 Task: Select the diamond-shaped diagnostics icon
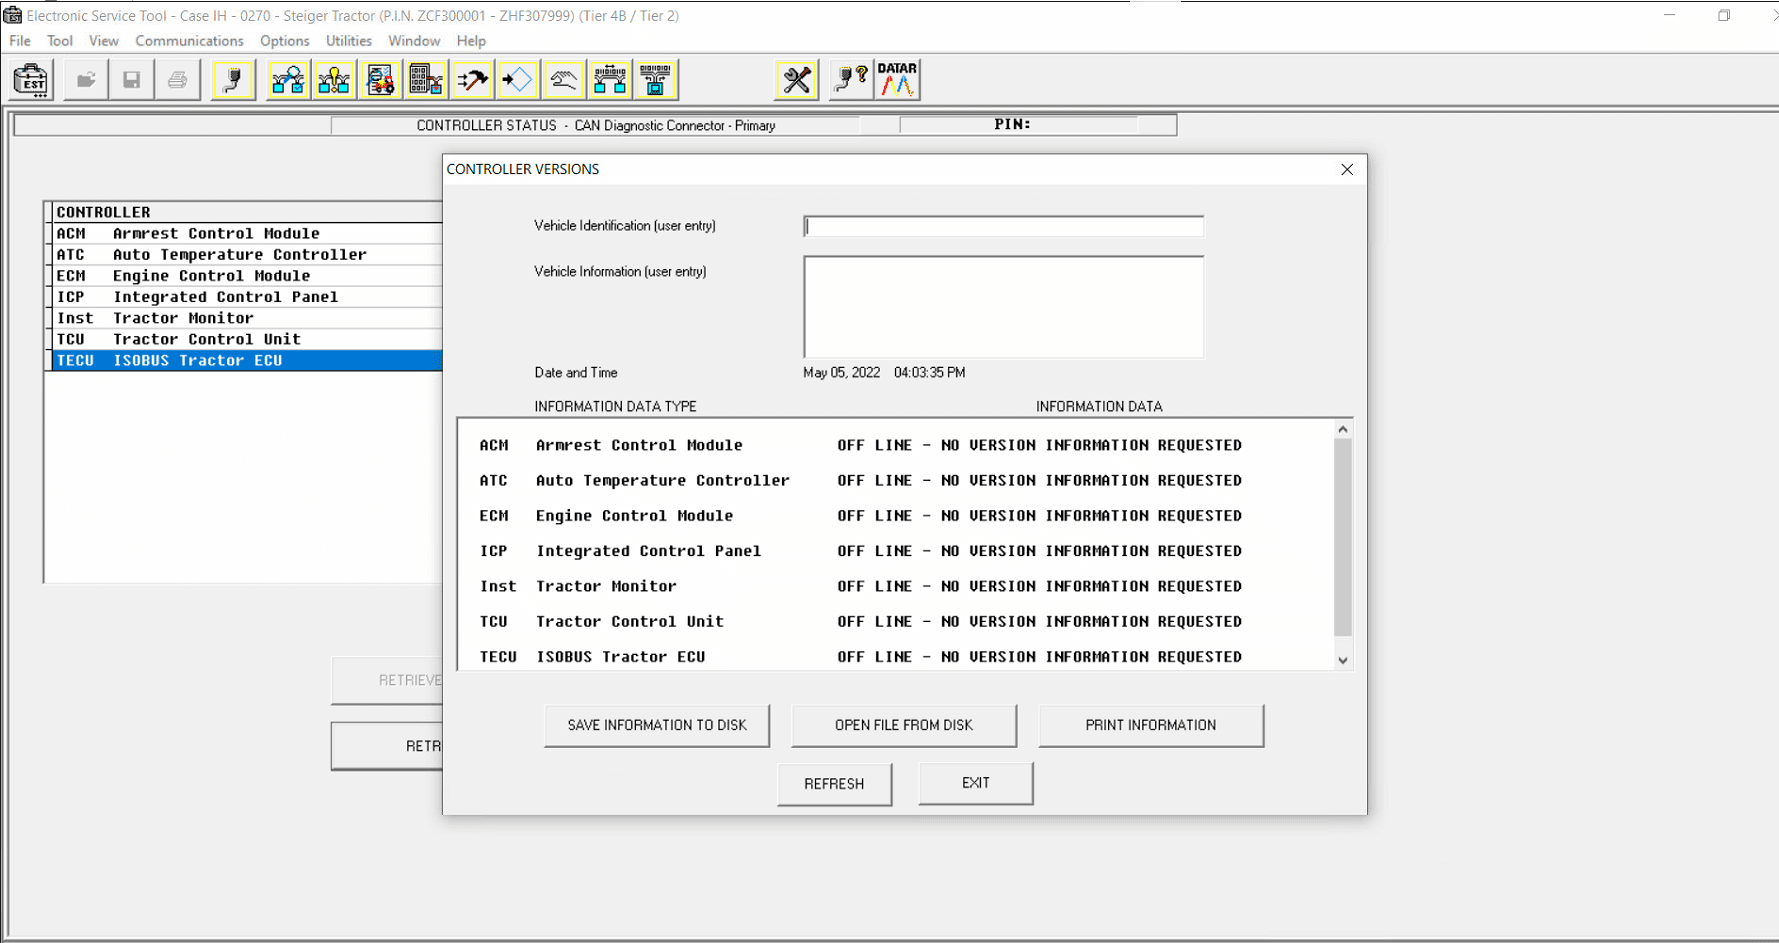pyautogui.click(x=517, y=79)
